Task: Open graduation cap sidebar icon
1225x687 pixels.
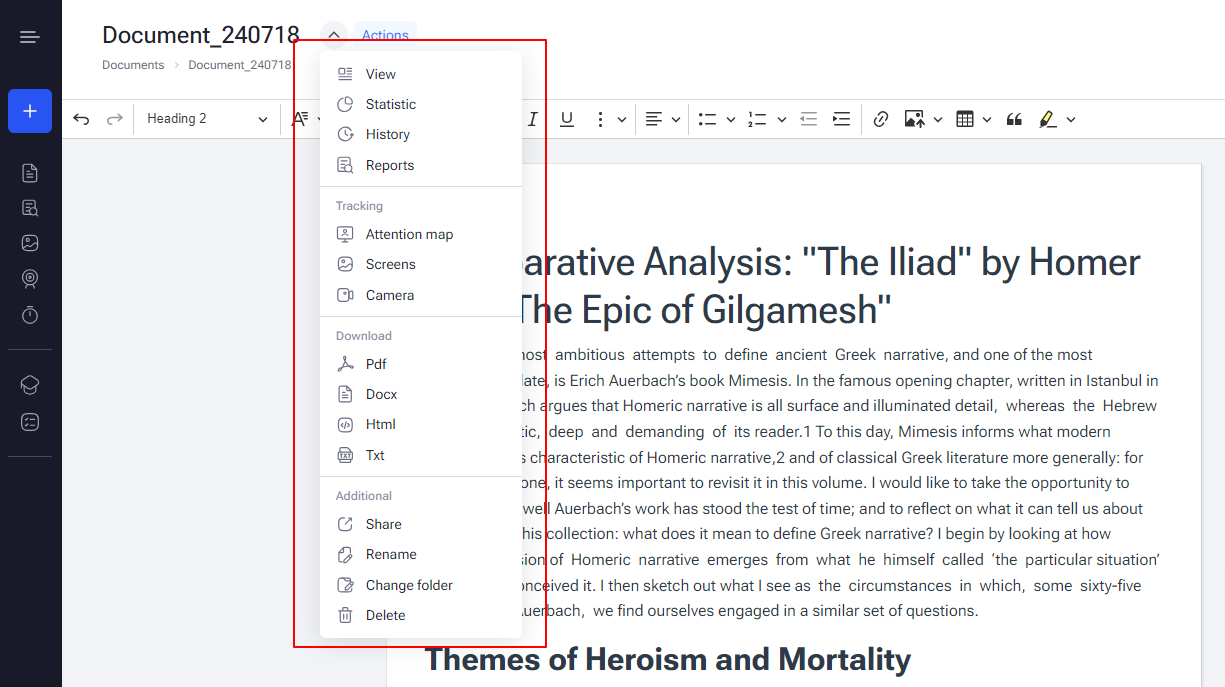Action: pos(30,385)
